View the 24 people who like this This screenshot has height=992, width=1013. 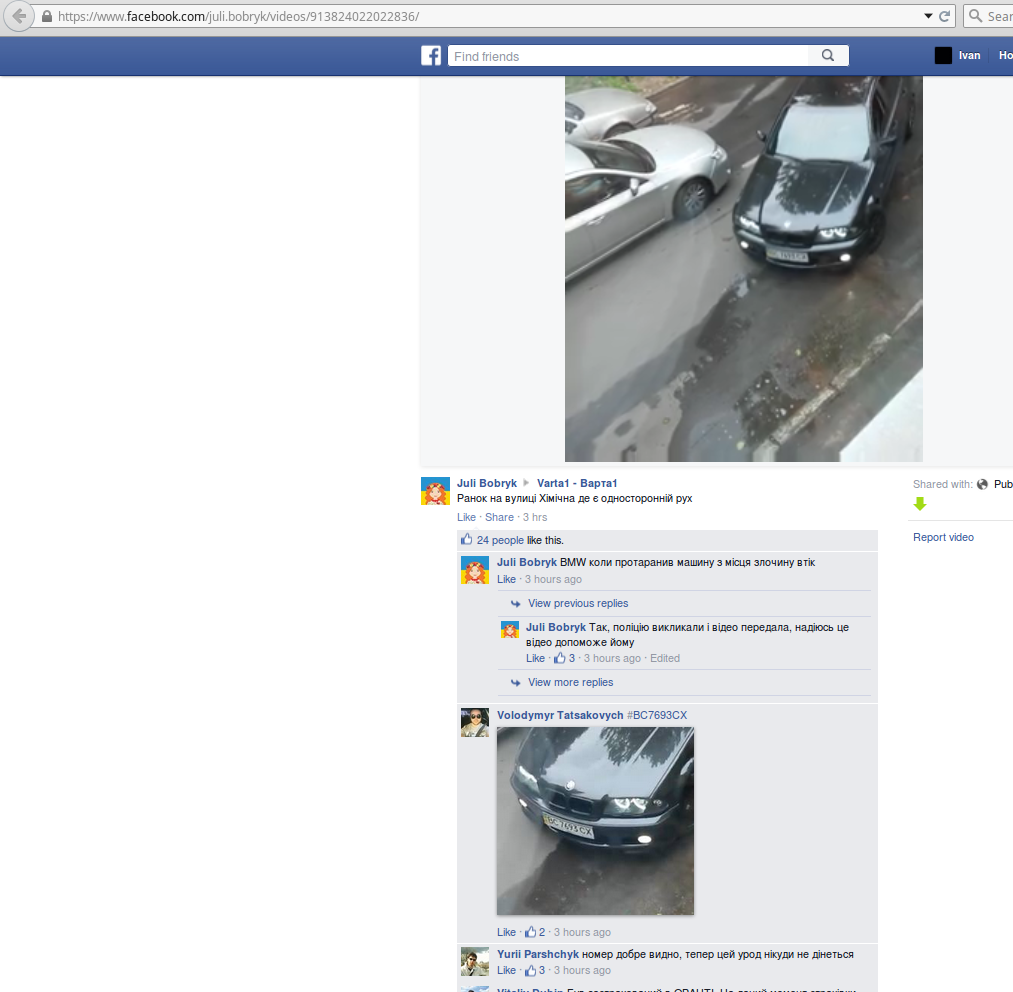click(x=500, y=540)
